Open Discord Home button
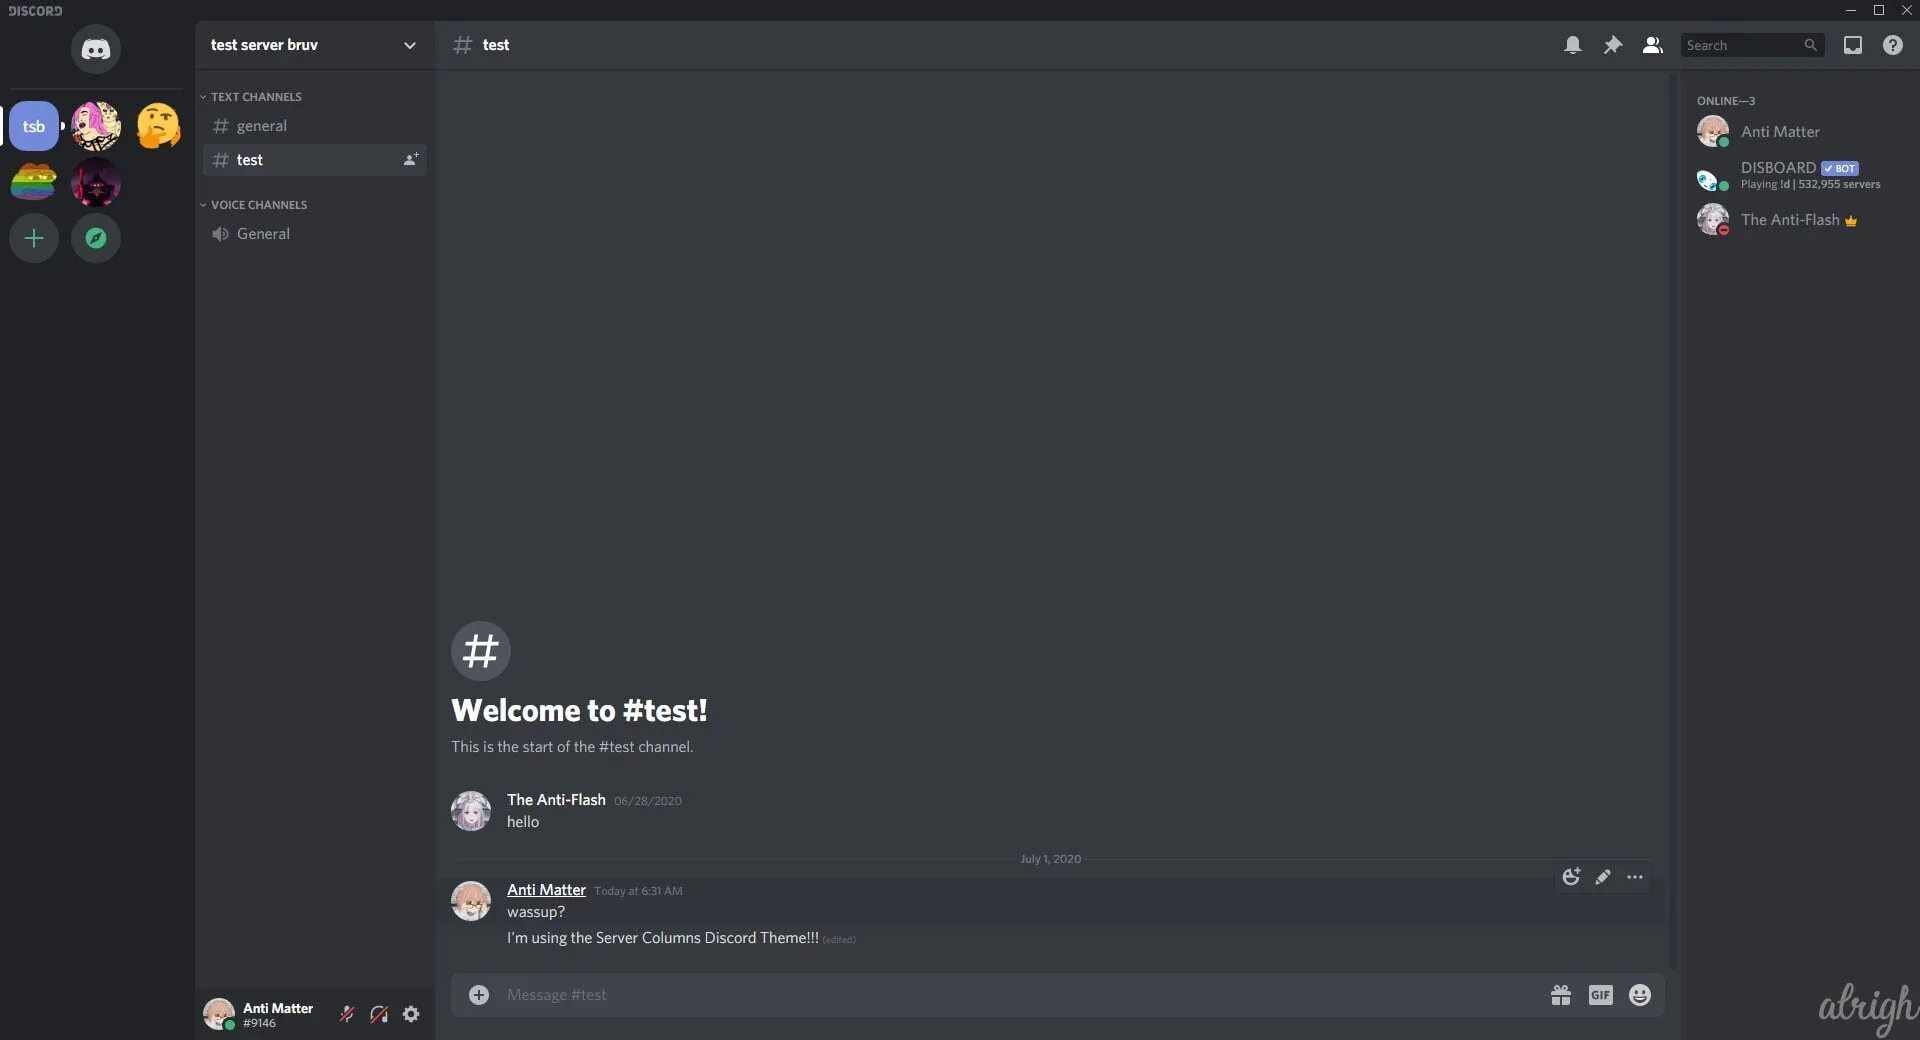The image size is (1920, 1040). 96,49
